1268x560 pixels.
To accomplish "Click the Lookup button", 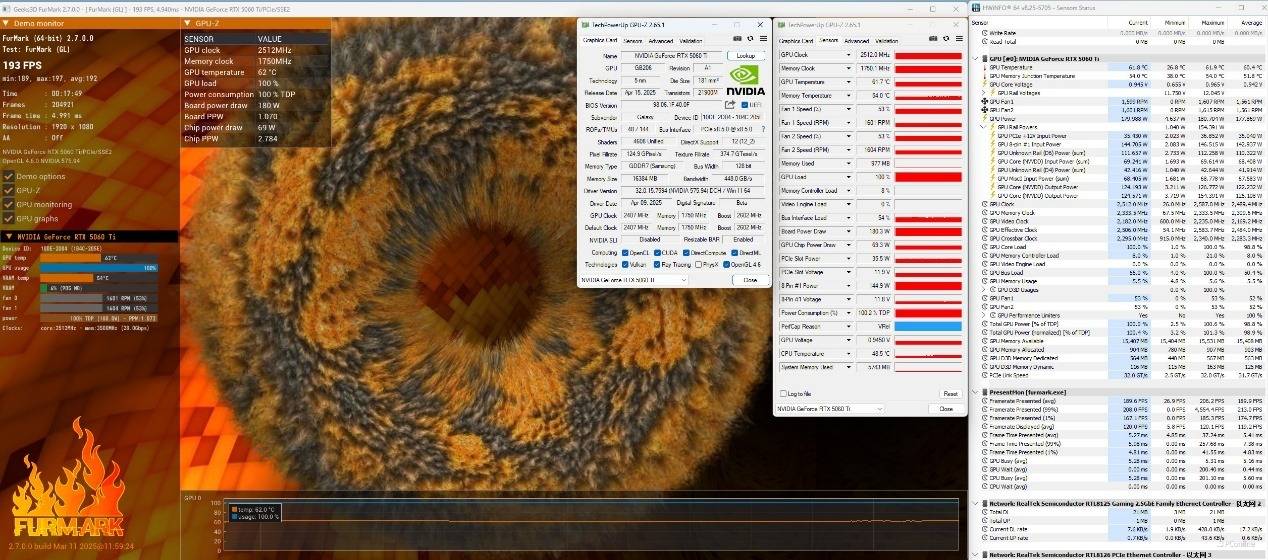I will click(x=745, y=56).
